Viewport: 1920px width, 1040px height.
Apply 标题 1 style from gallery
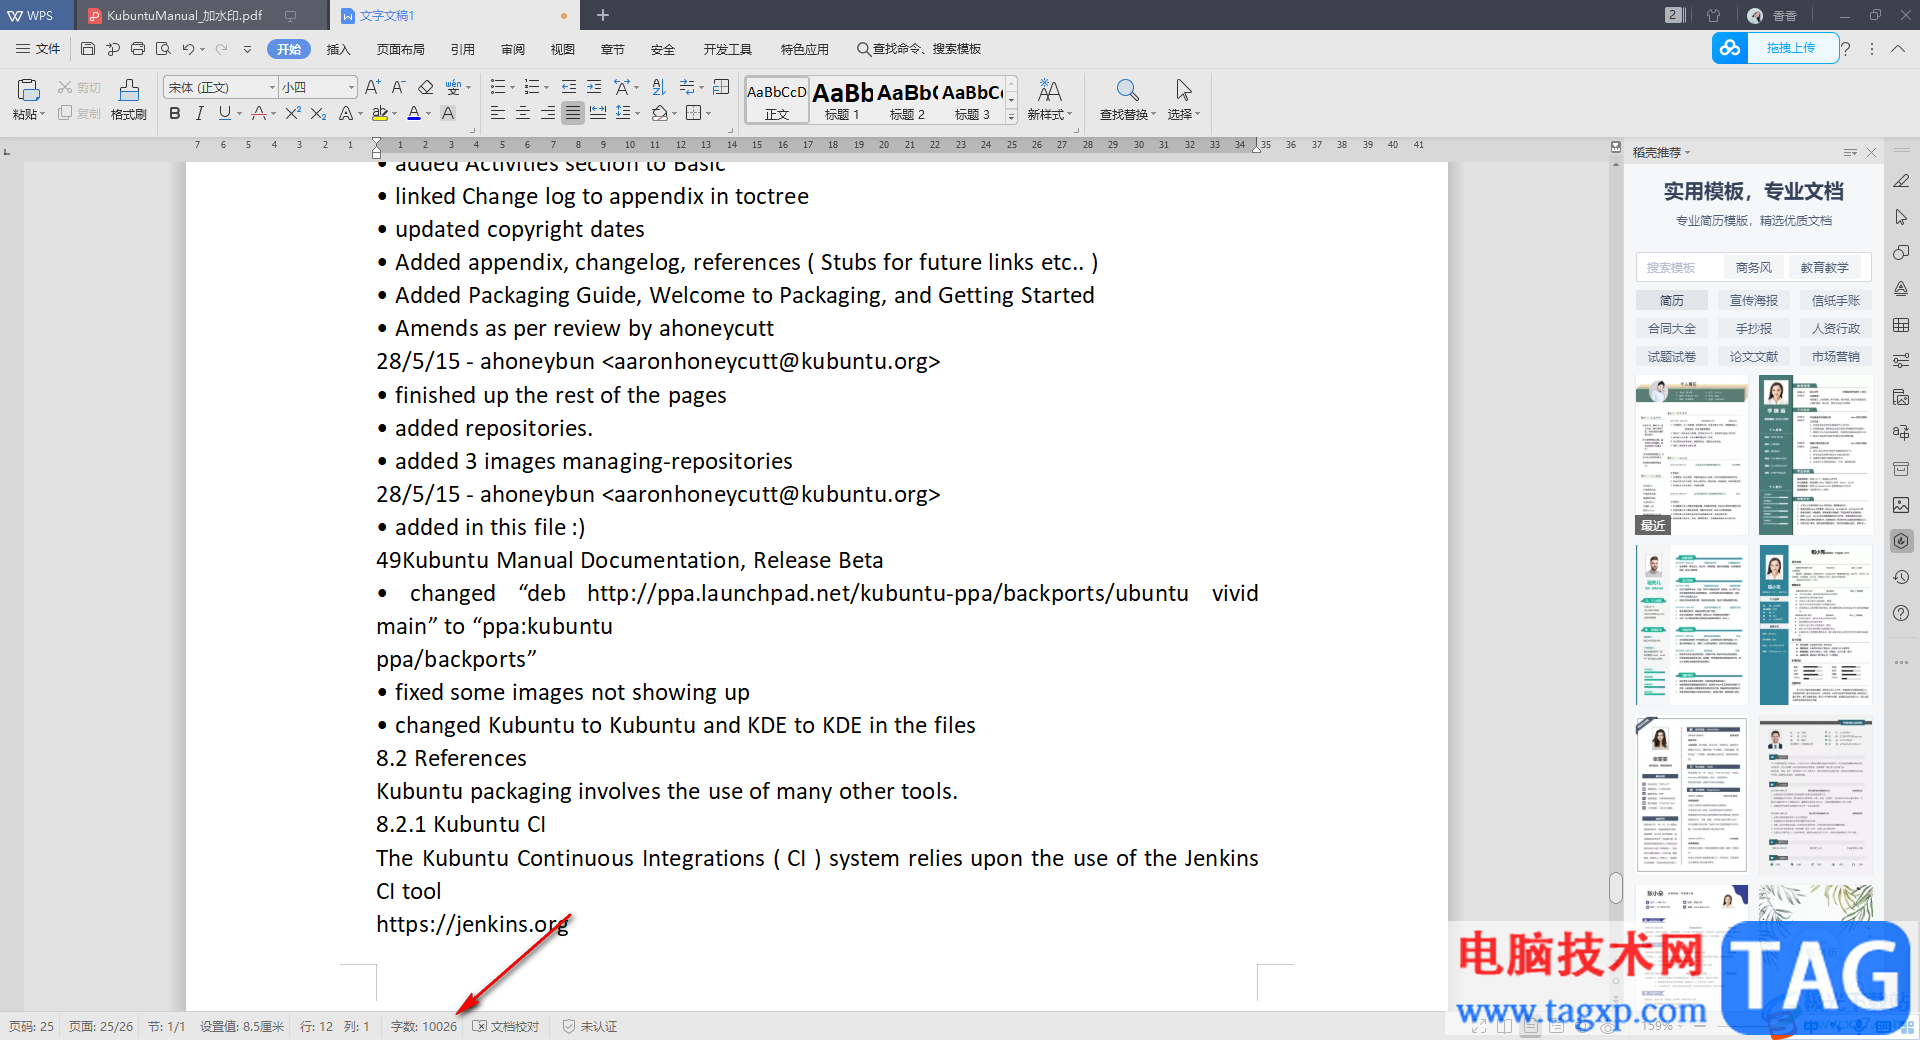pyautogui.click(x=842, y=100)
